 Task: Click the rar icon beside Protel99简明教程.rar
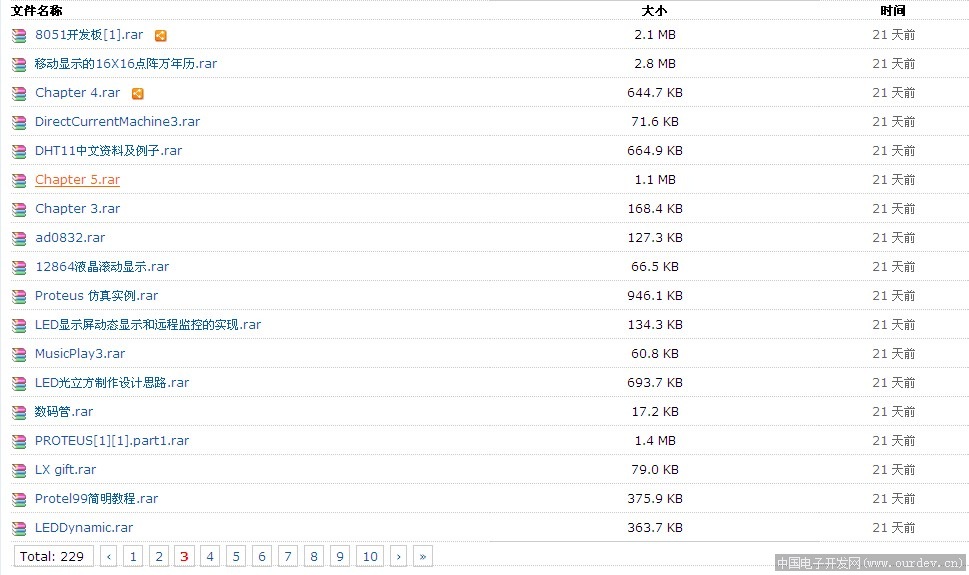coord(19,500)
